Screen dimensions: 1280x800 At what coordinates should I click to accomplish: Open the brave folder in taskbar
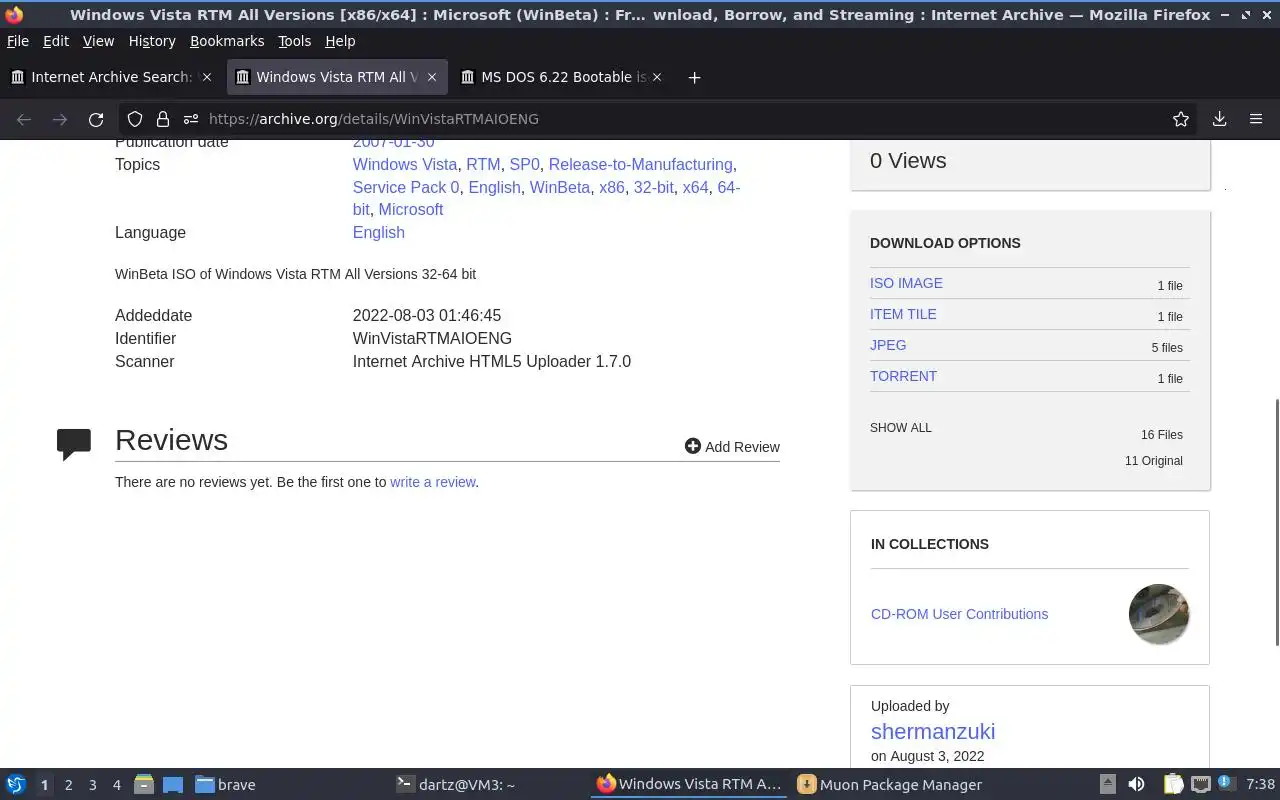225,785
